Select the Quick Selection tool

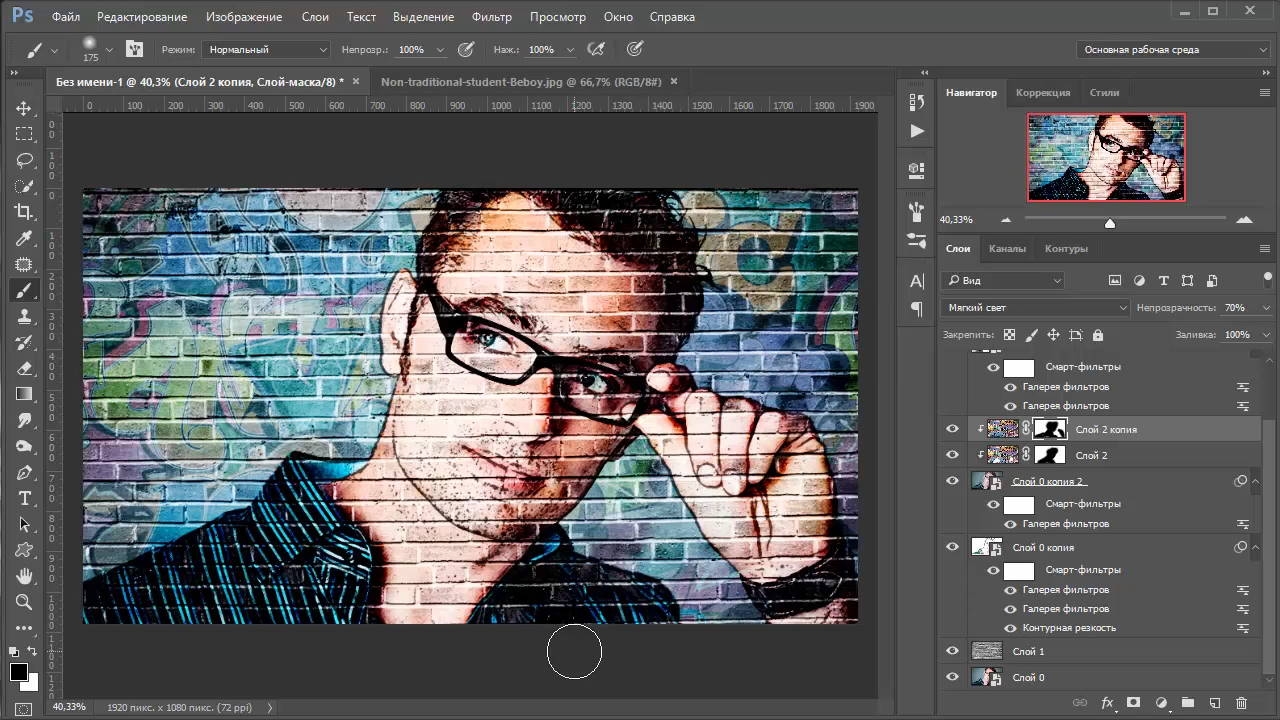pos(24,186)
